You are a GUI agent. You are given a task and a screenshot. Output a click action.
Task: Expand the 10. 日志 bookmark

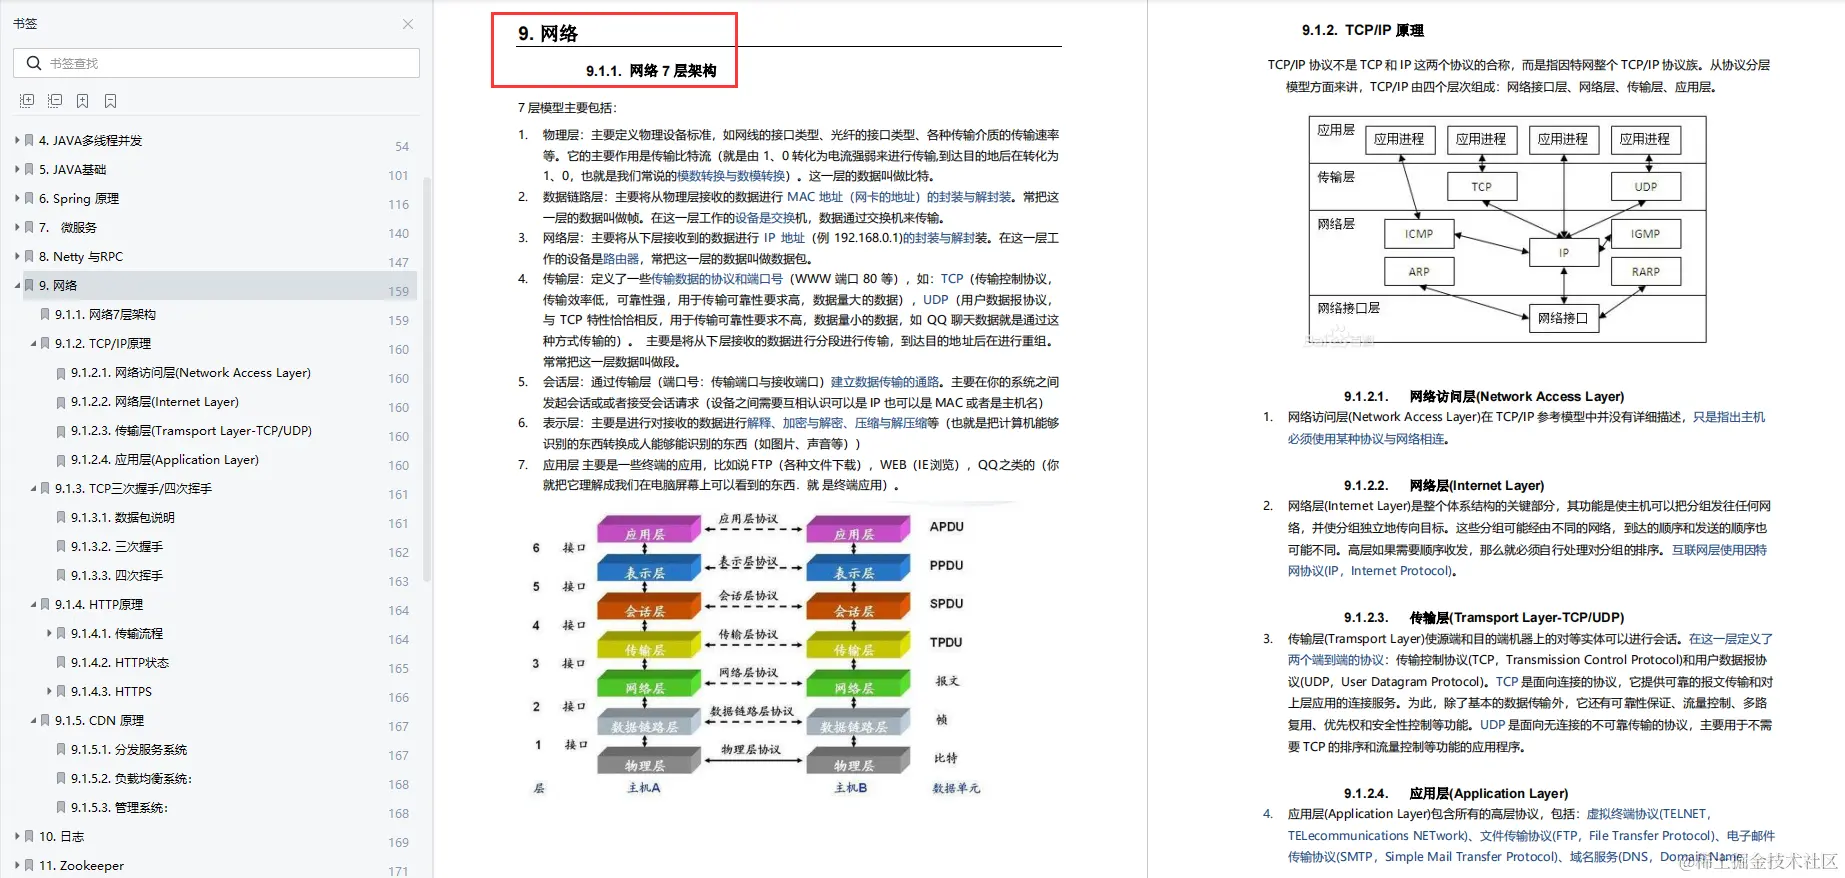click(x=17, y=836)
